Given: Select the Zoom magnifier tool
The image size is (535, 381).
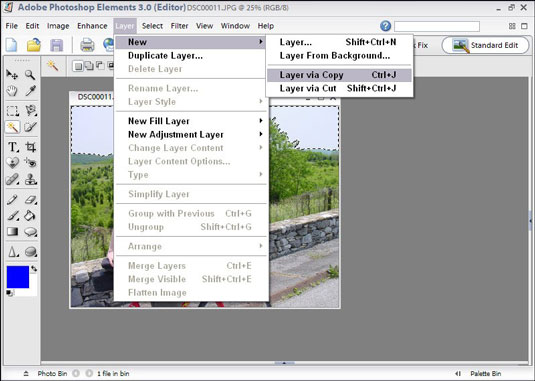Looking at the screenshot, I should pyautogui.click(x=30, y=74).
